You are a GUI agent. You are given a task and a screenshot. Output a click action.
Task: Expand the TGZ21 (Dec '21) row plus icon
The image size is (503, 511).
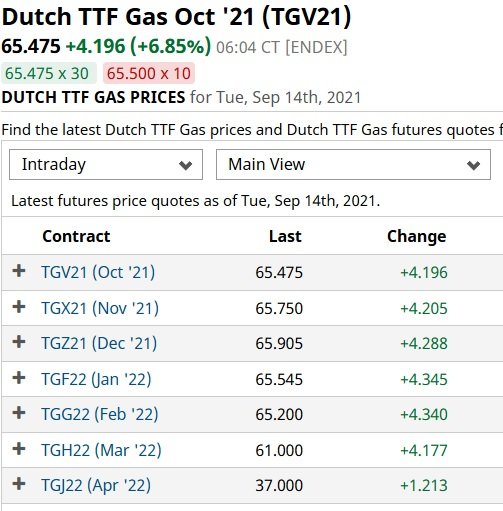19,342
